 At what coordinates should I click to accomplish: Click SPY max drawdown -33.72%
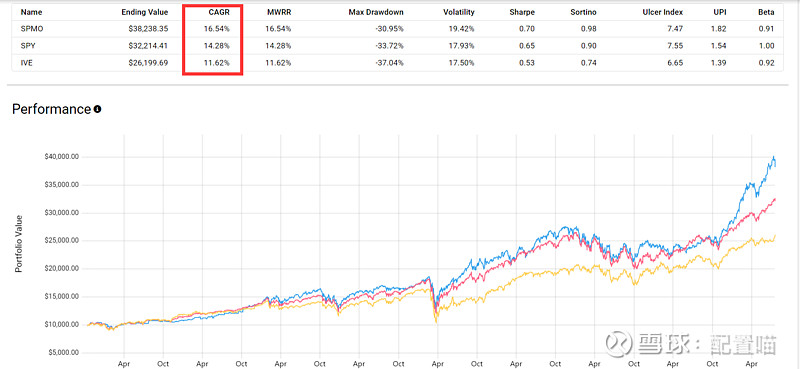tap(390, 46)
